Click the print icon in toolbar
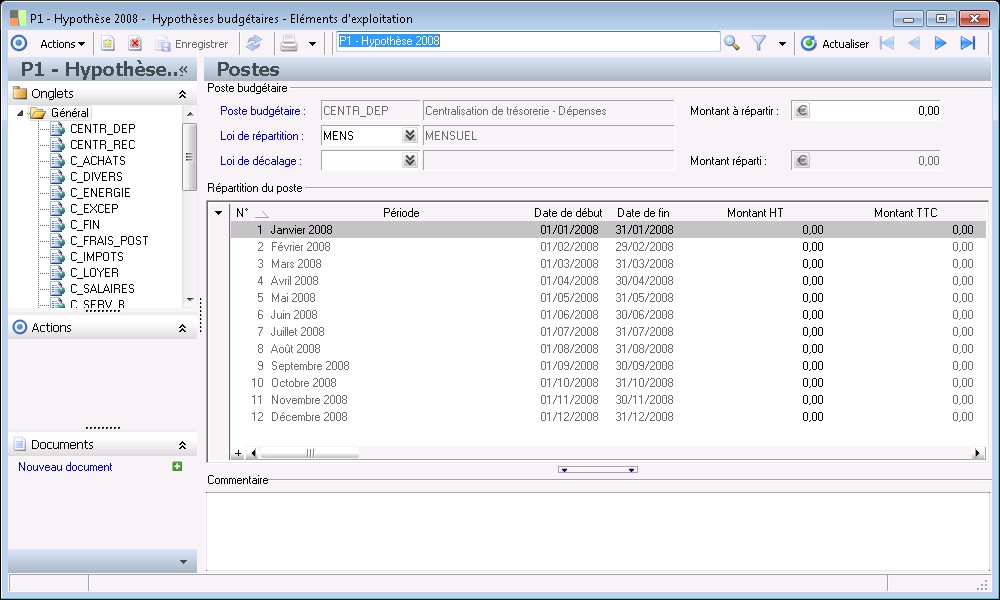This screenshot has width=1000, height=600. point(289,44)
